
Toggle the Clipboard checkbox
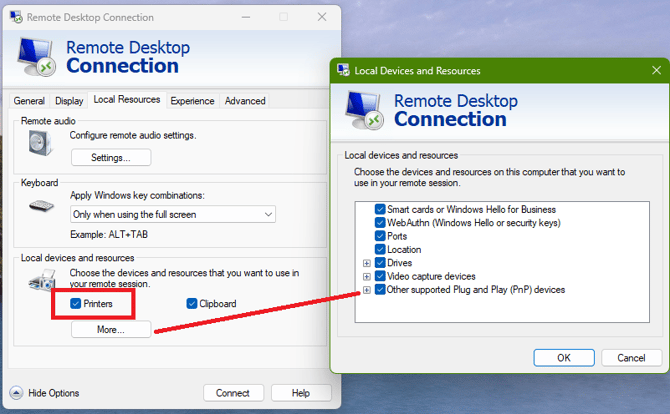point(192,303)
